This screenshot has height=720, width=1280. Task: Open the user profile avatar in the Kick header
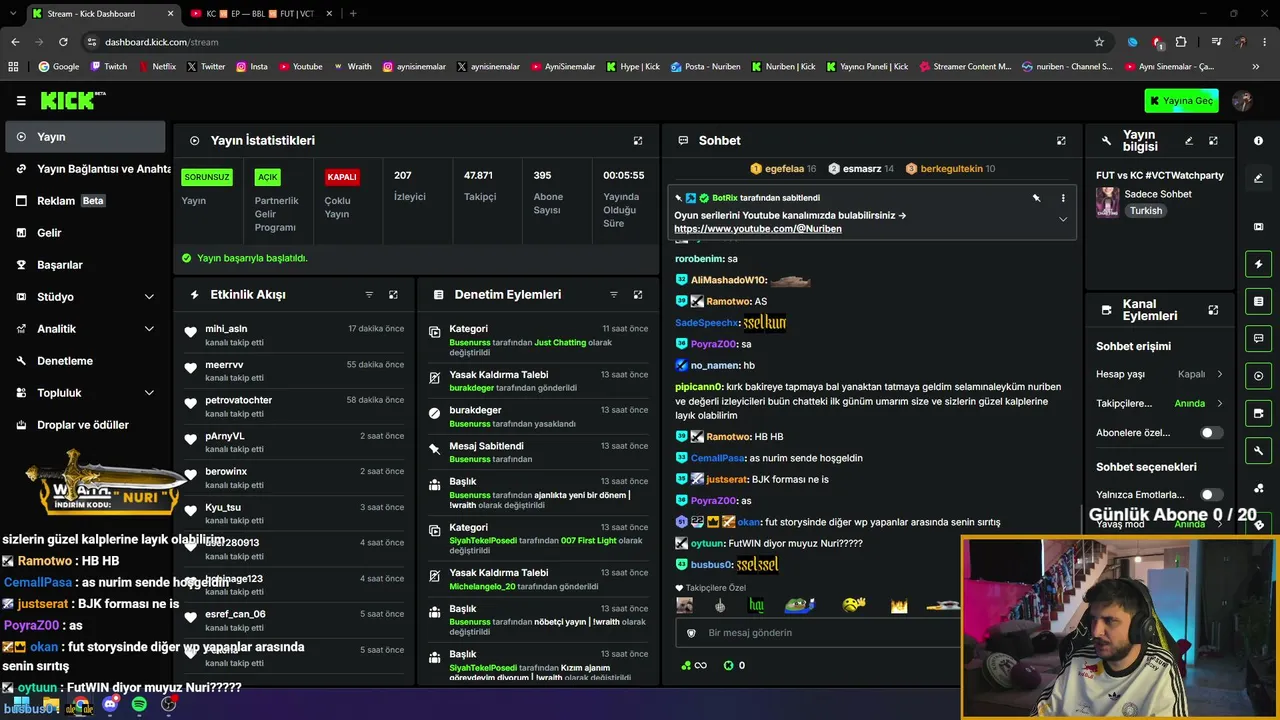(x=1243, y=100)
